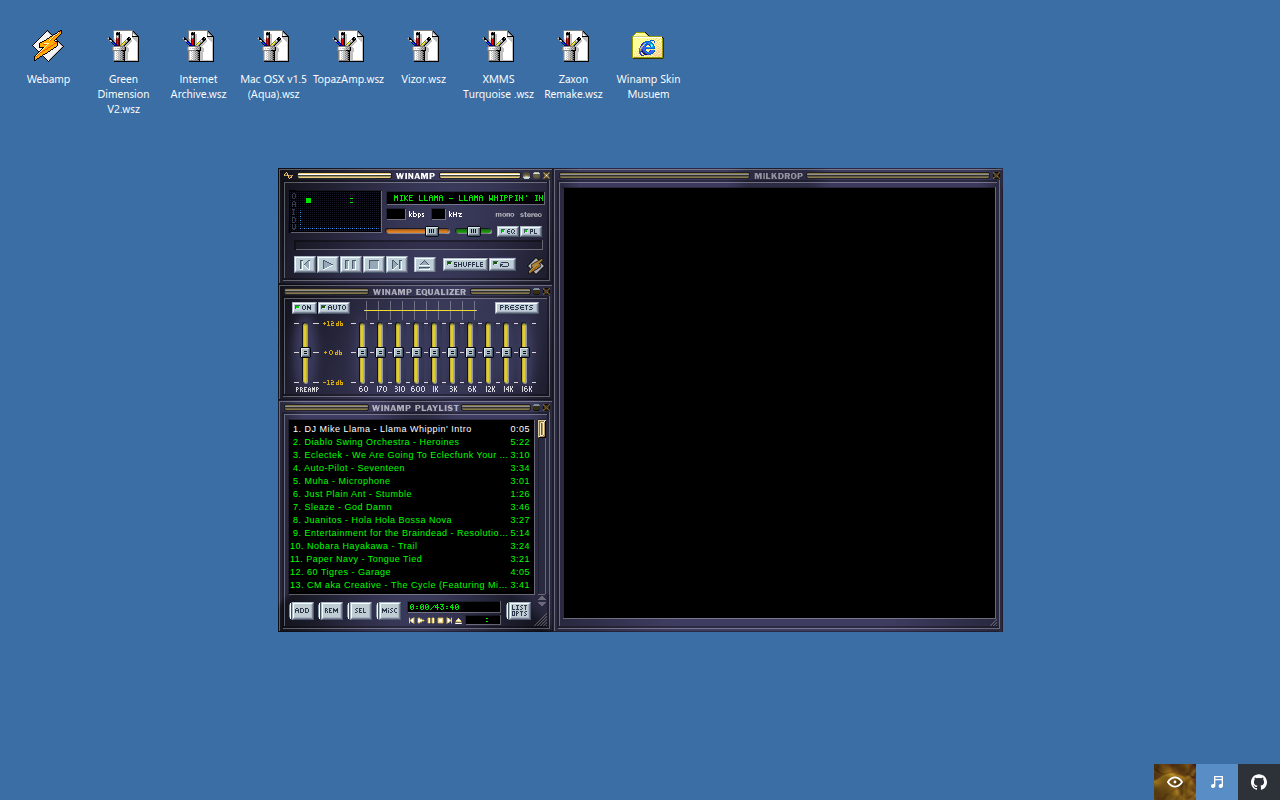The image size is (1280, 800).
Task: Select Just Plain Ant - Stumble track
Action: coord(411,494)
